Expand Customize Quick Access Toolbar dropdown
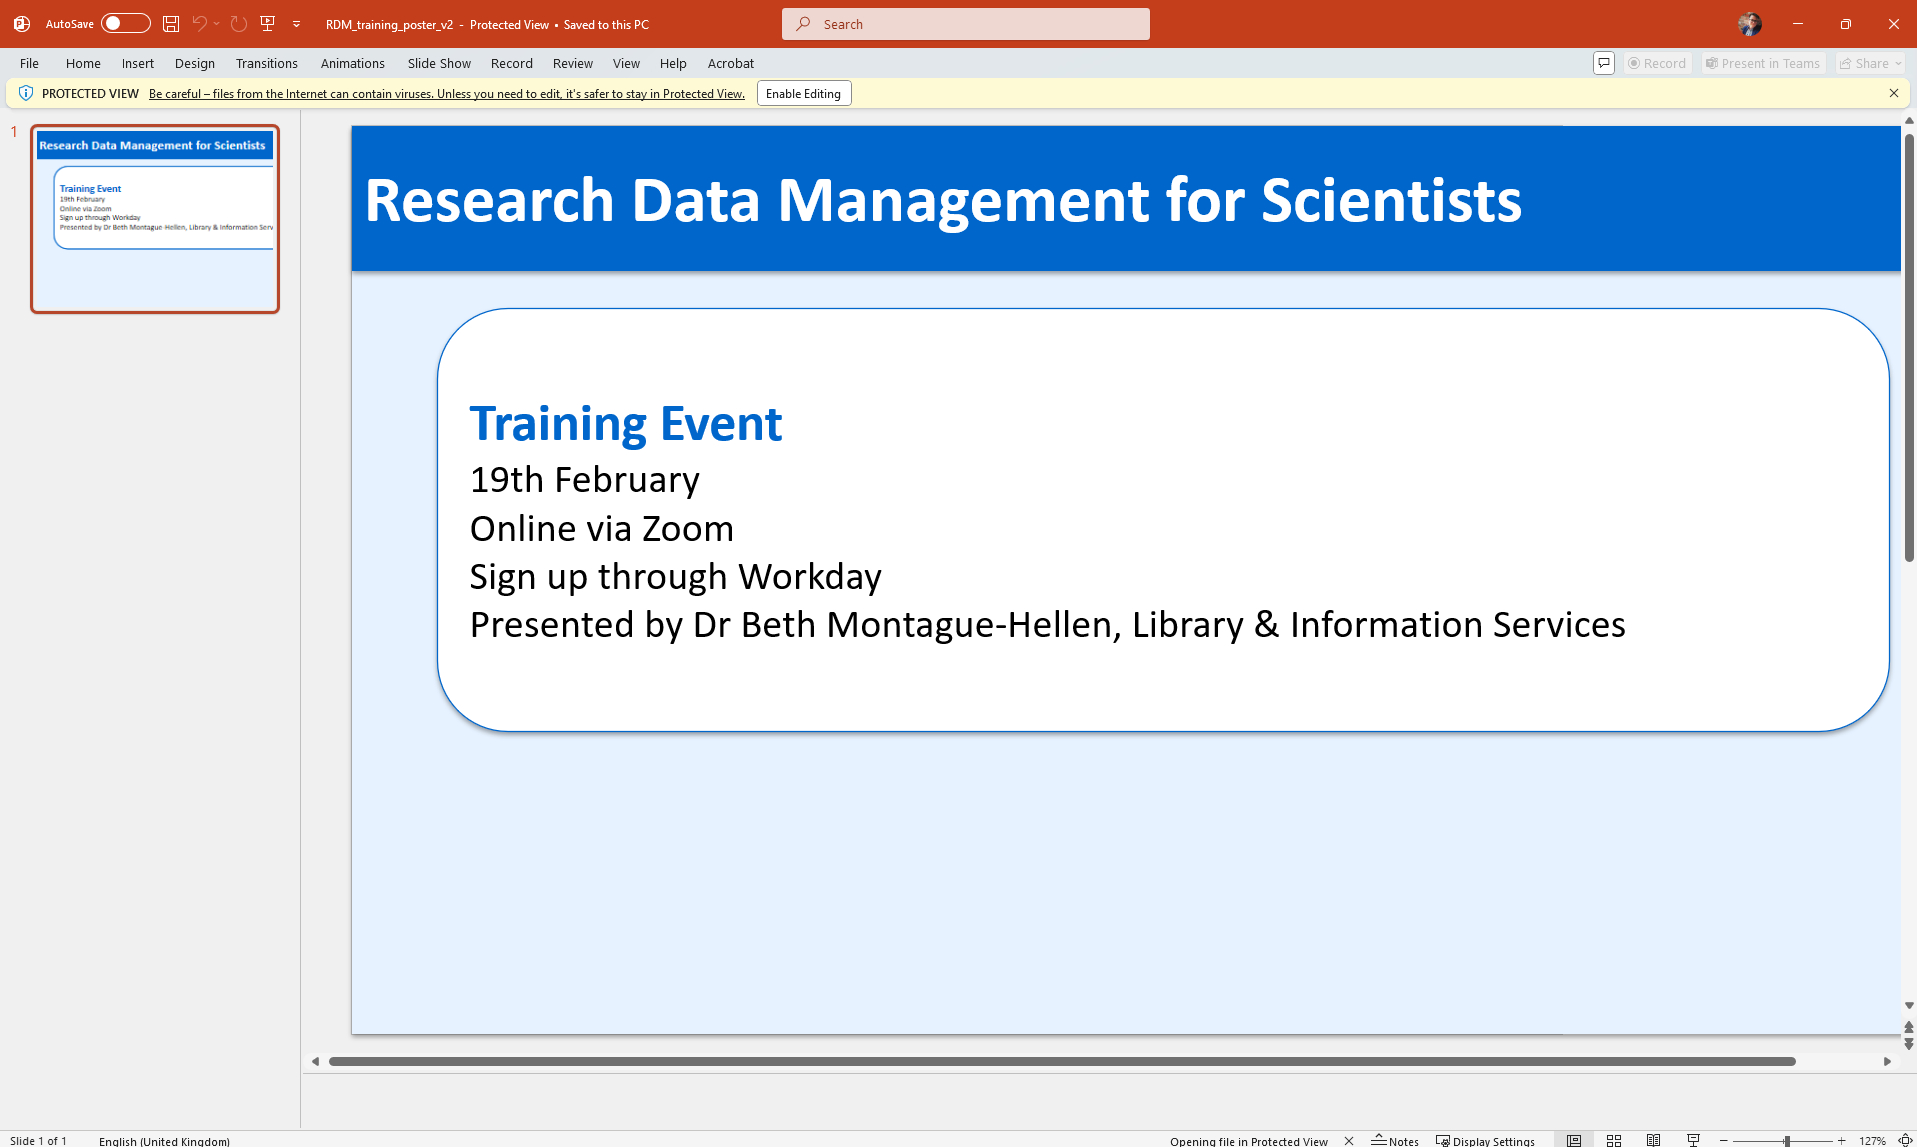This screenshot has width=1917, height=1147. pos(297,24)
